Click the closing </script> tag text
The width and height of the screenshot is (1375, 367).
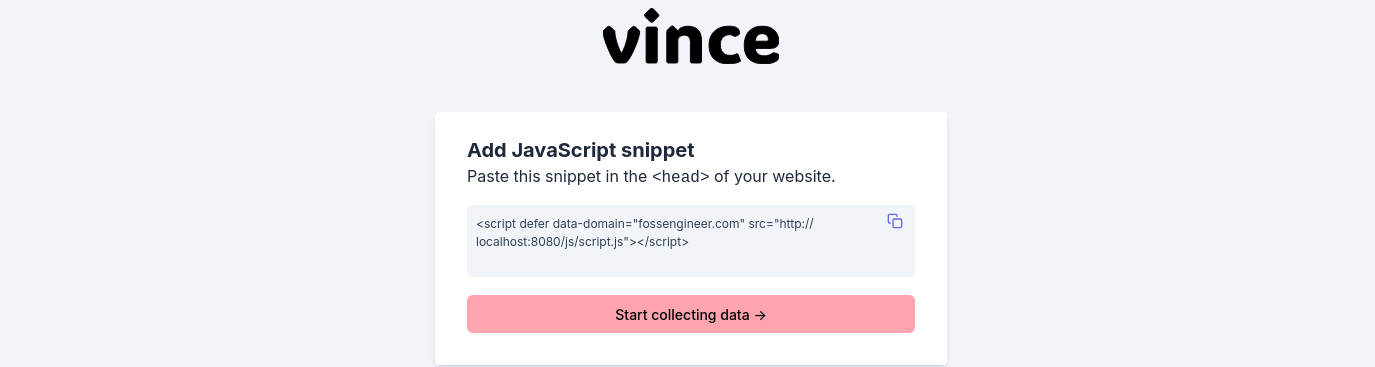click(662, 241)
